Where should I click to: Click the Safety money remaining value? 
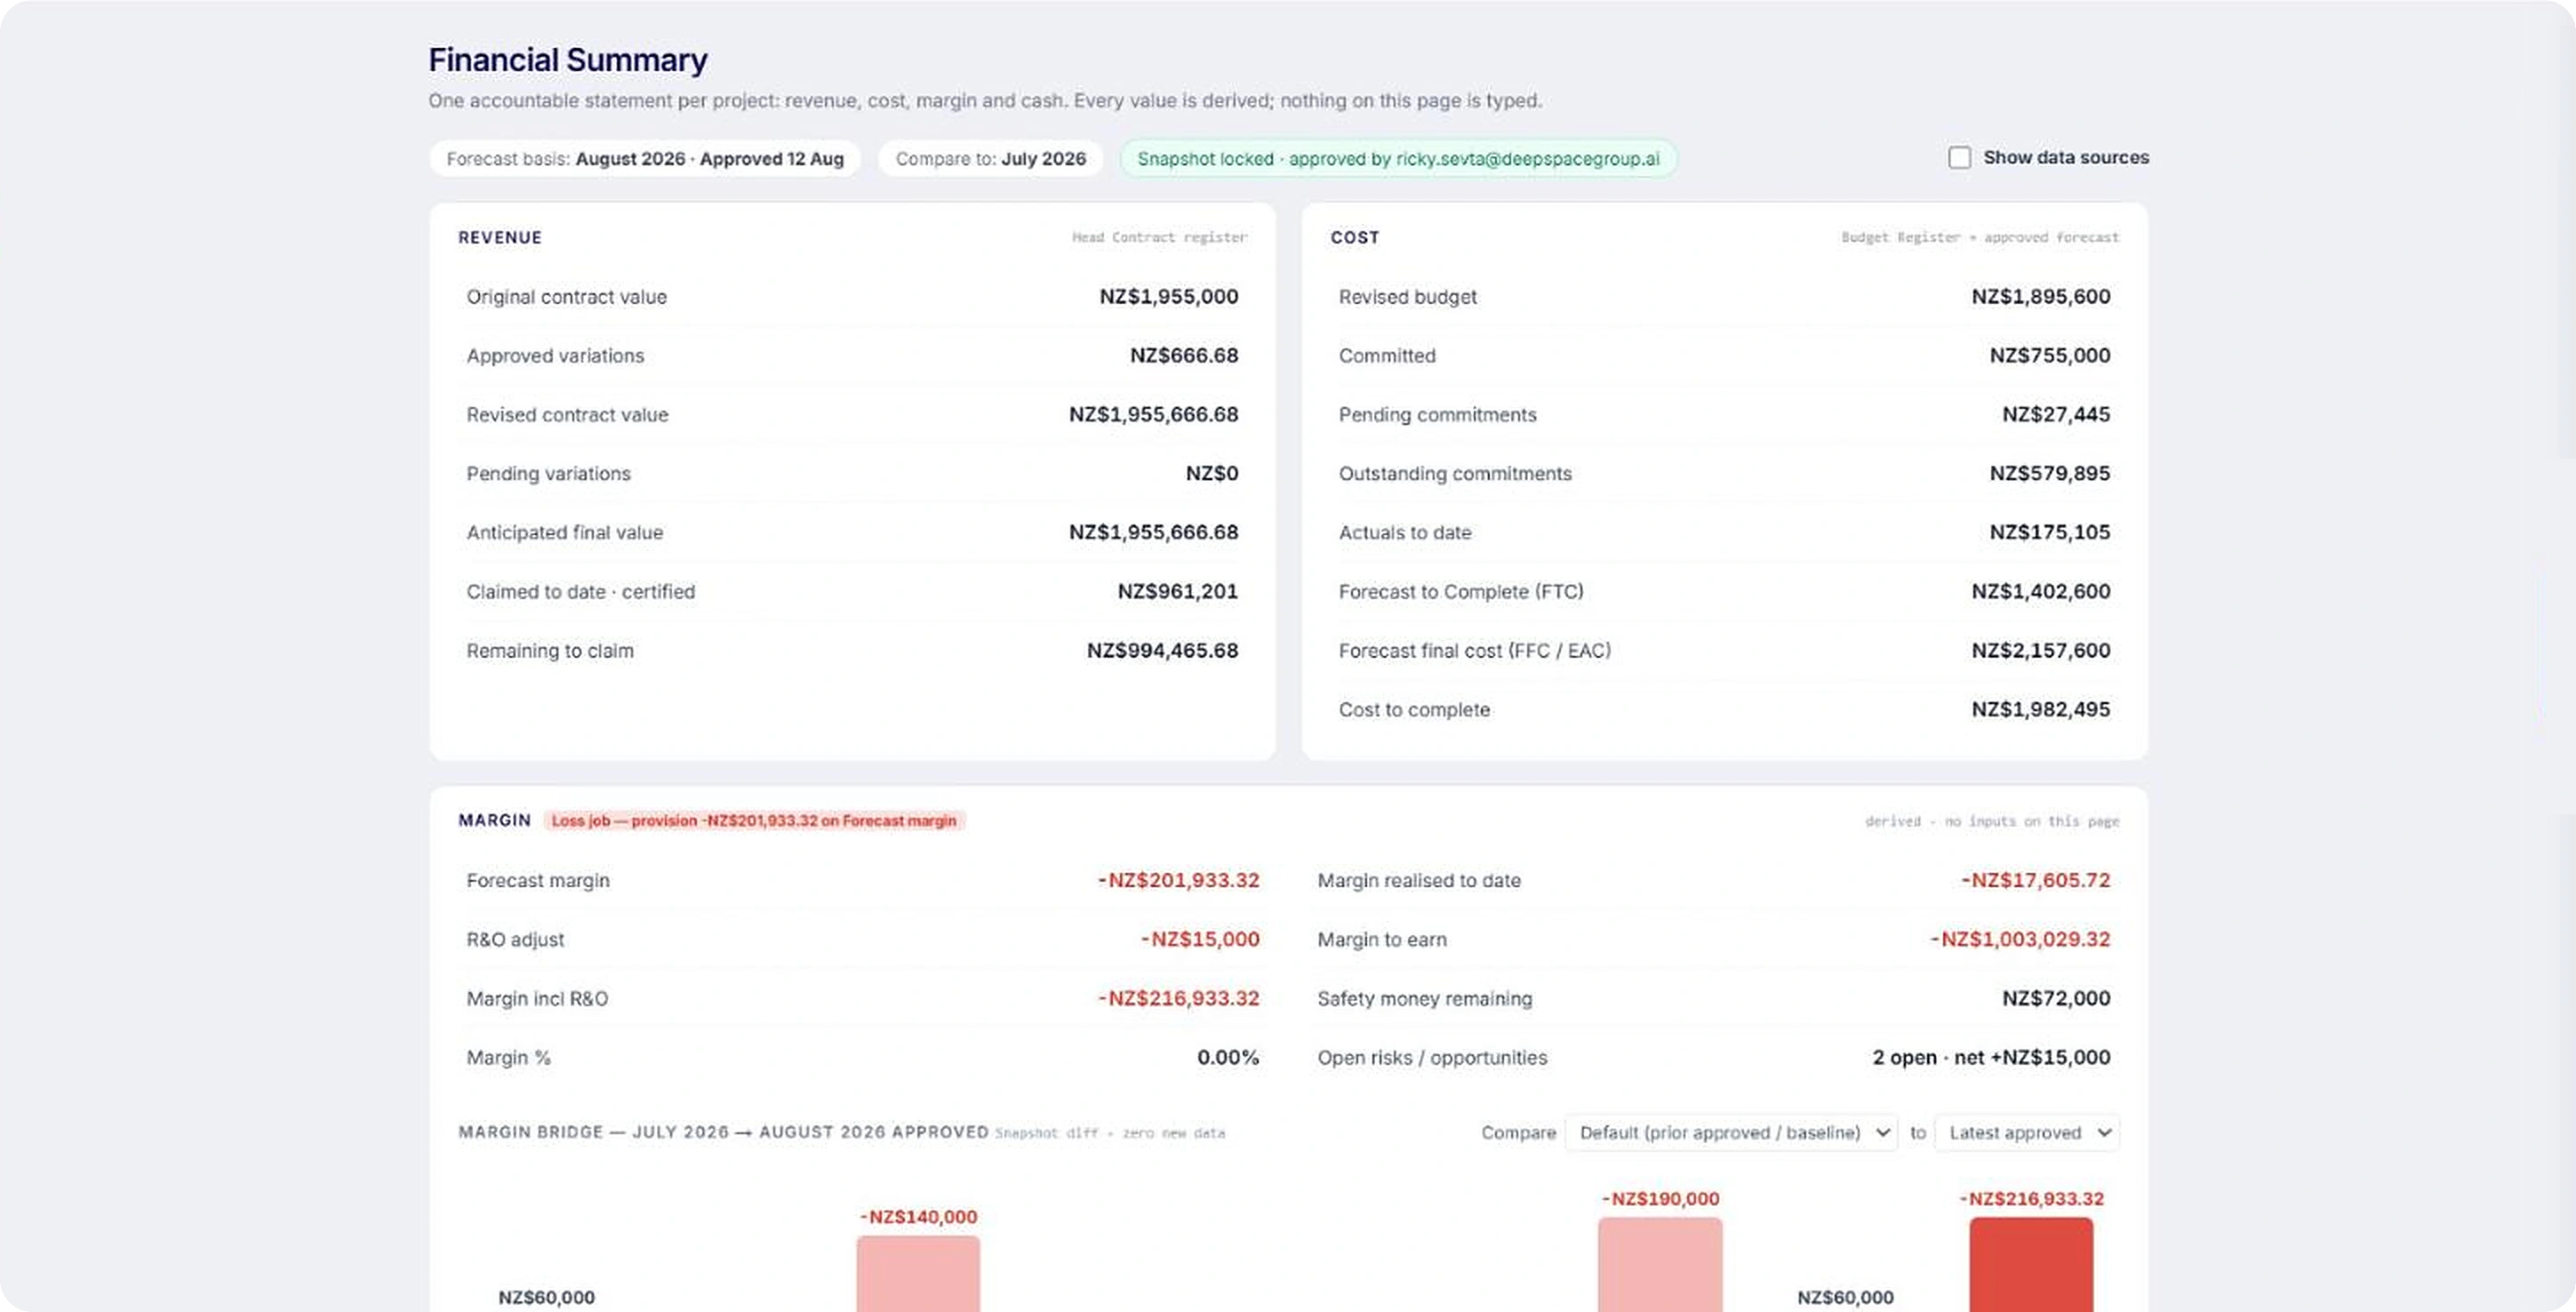2056,999
